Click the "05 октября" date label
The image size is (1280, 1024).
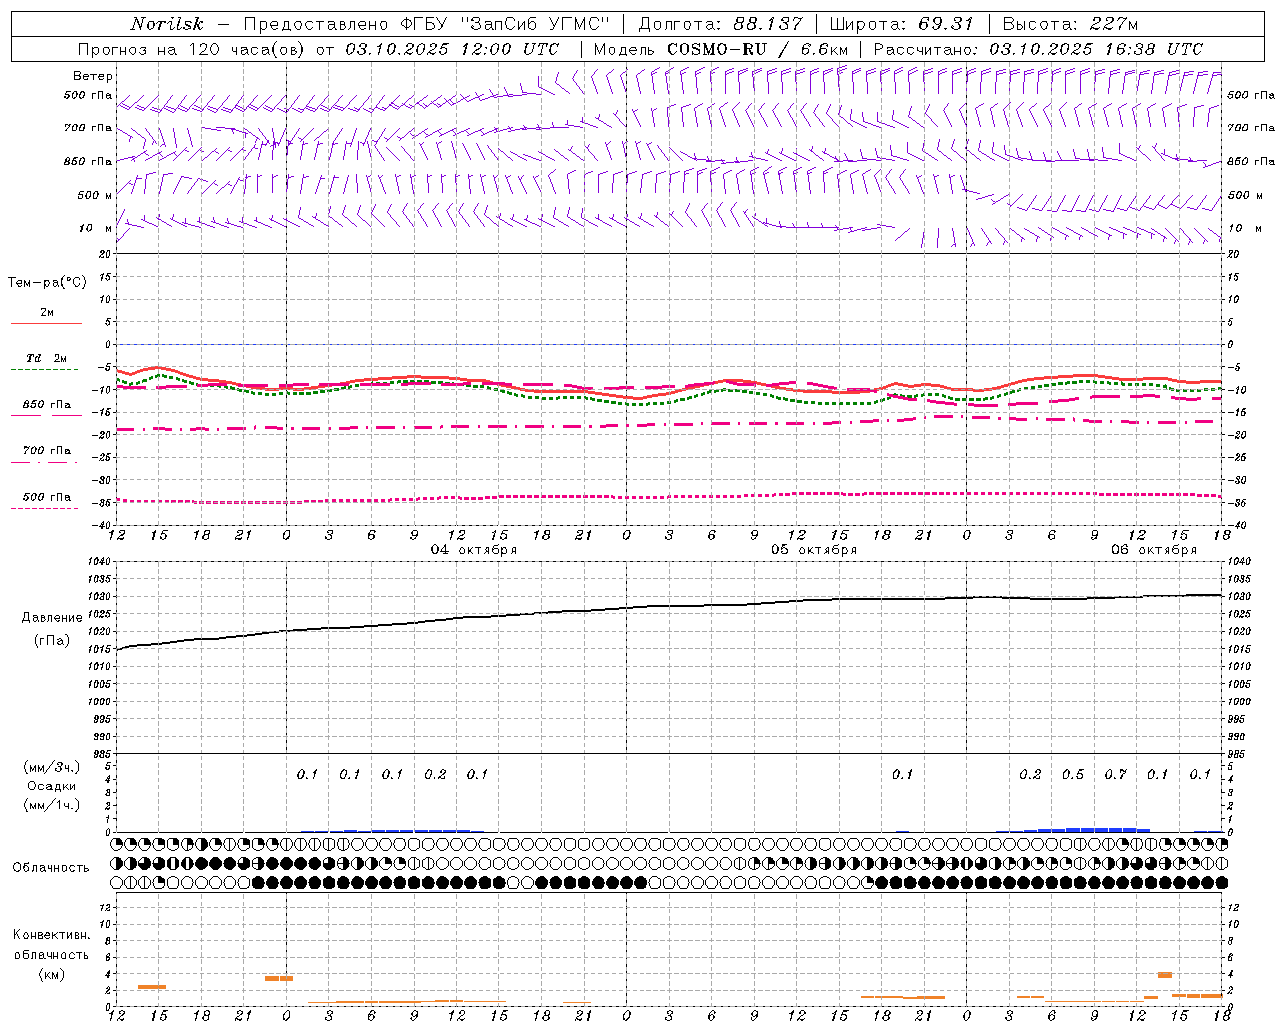click(814, 550)
